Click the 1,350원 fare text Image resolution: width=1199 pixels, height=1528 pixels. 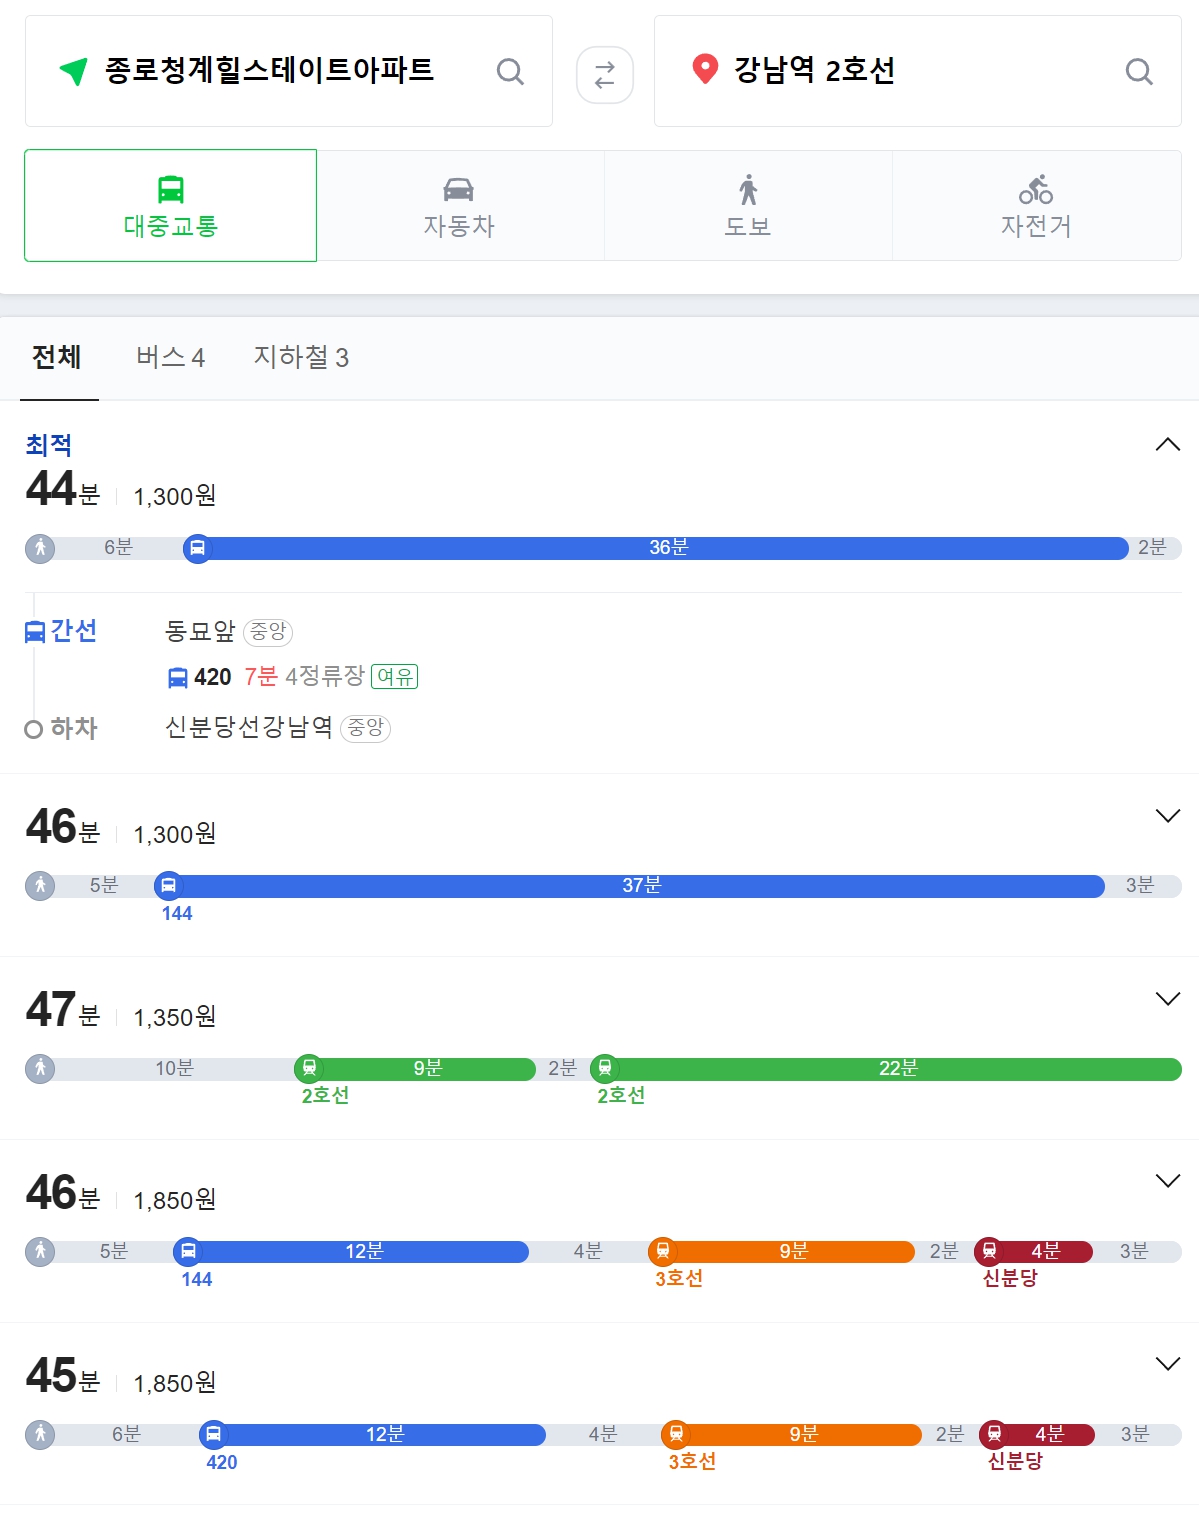point(175,1017)
